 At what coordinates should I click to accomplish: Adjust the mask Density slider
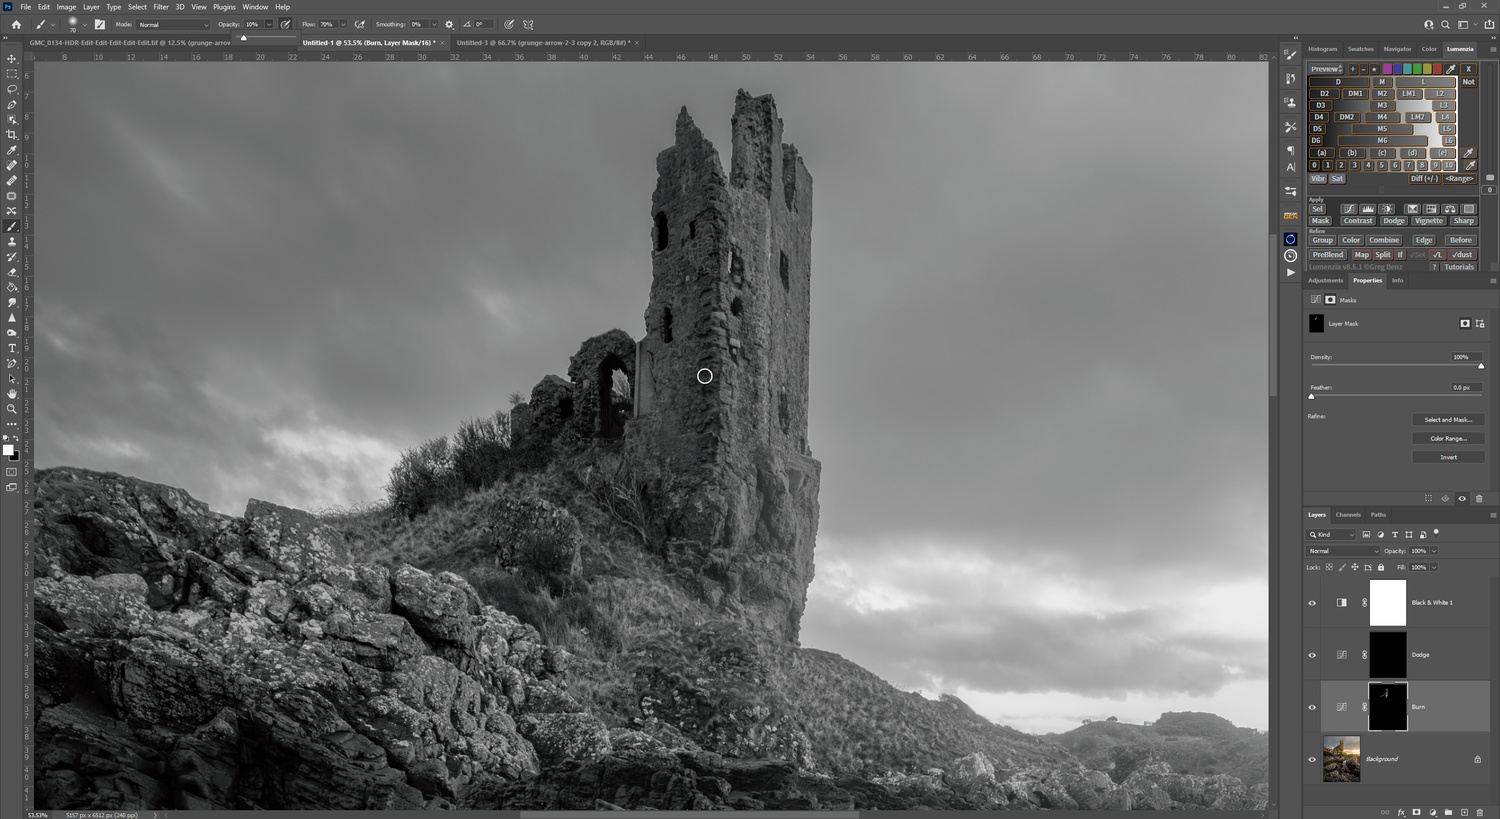coord(1396,366)
